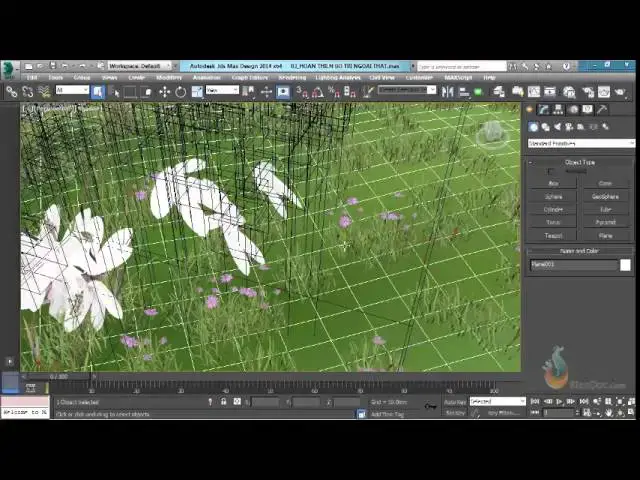Click the Play Animation button
Image resolution: width=640 pixels, height=480 pixels.
[x=560, y=402]
